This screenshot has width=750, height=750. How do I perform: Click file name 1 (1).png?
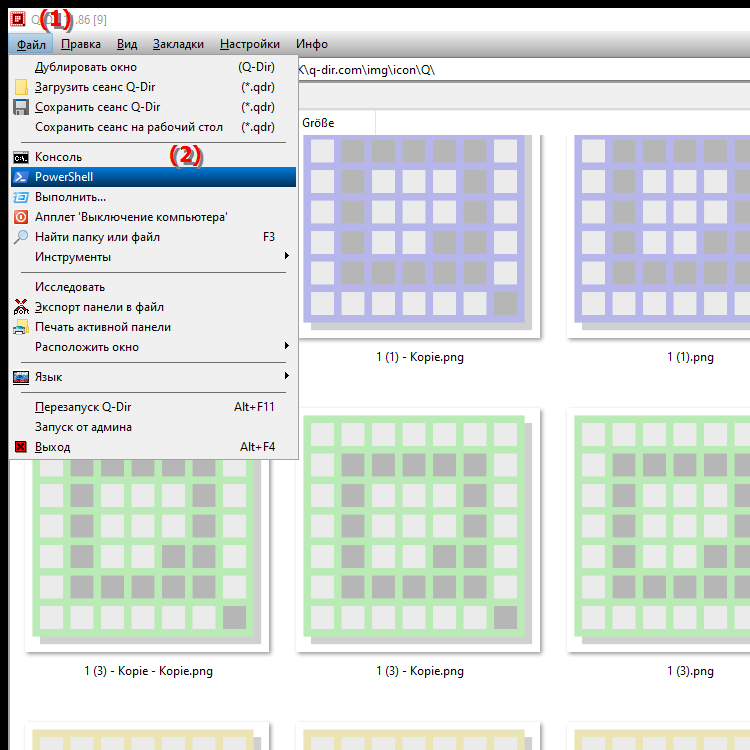click(690, 357)
